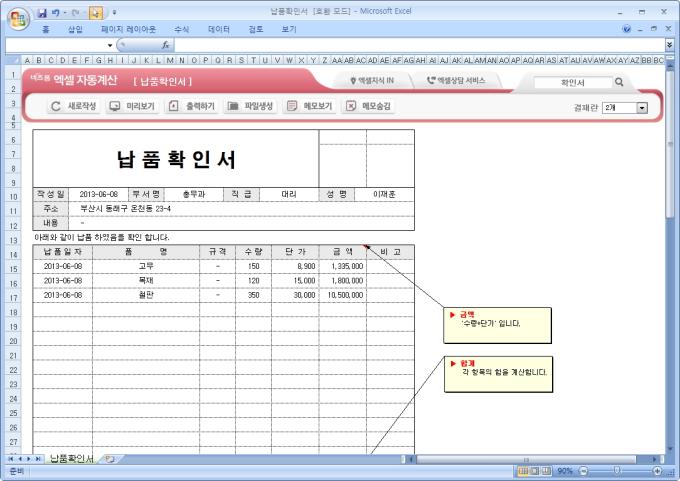Click the 엑셀상담 서비스 phone icon
This screenshot has width=680, height=481.
click(431, 80)
